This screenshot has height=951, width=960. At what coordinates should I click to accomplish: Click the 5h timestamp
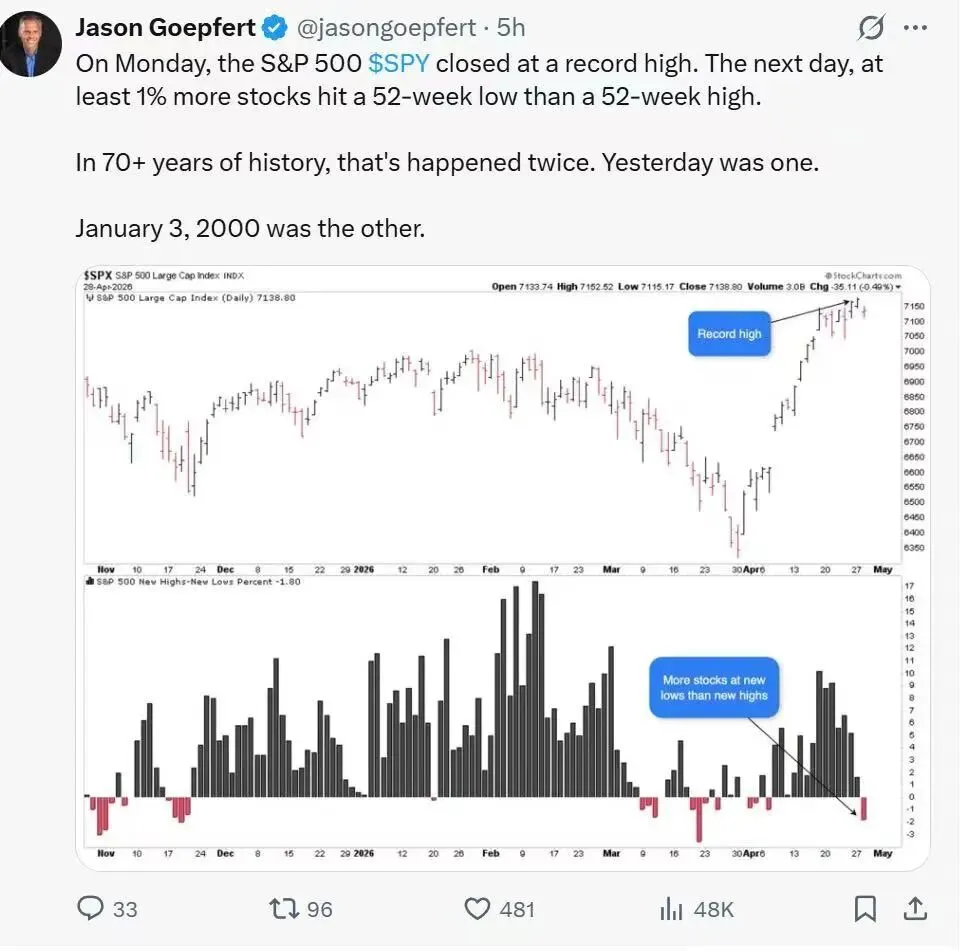pyautogui.click(x=513, y=28)
